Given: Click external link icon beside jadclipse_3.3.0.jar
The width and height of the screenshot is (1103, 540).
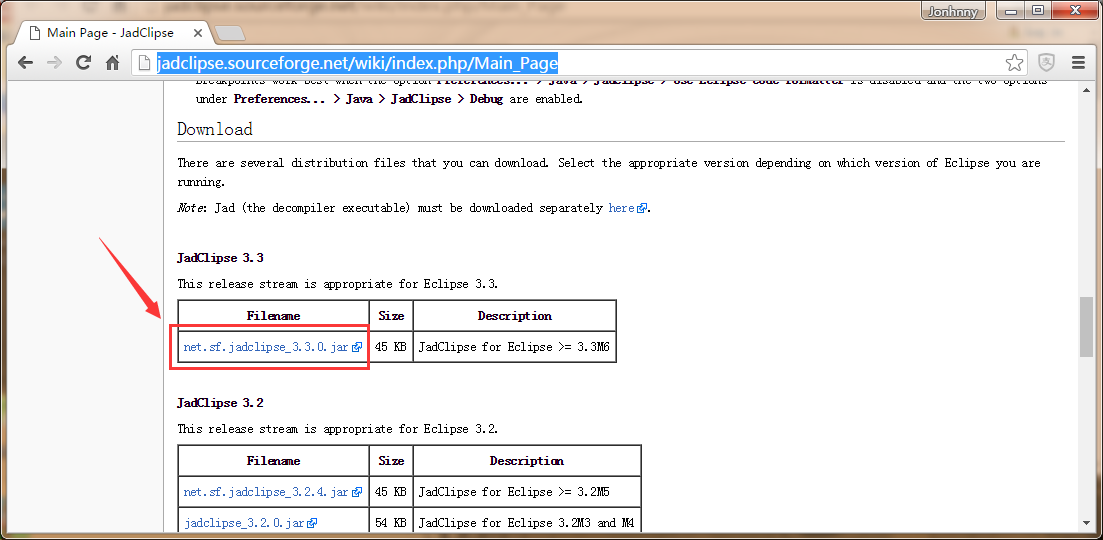Looking at the screenshot, I should tap(357, 347).
